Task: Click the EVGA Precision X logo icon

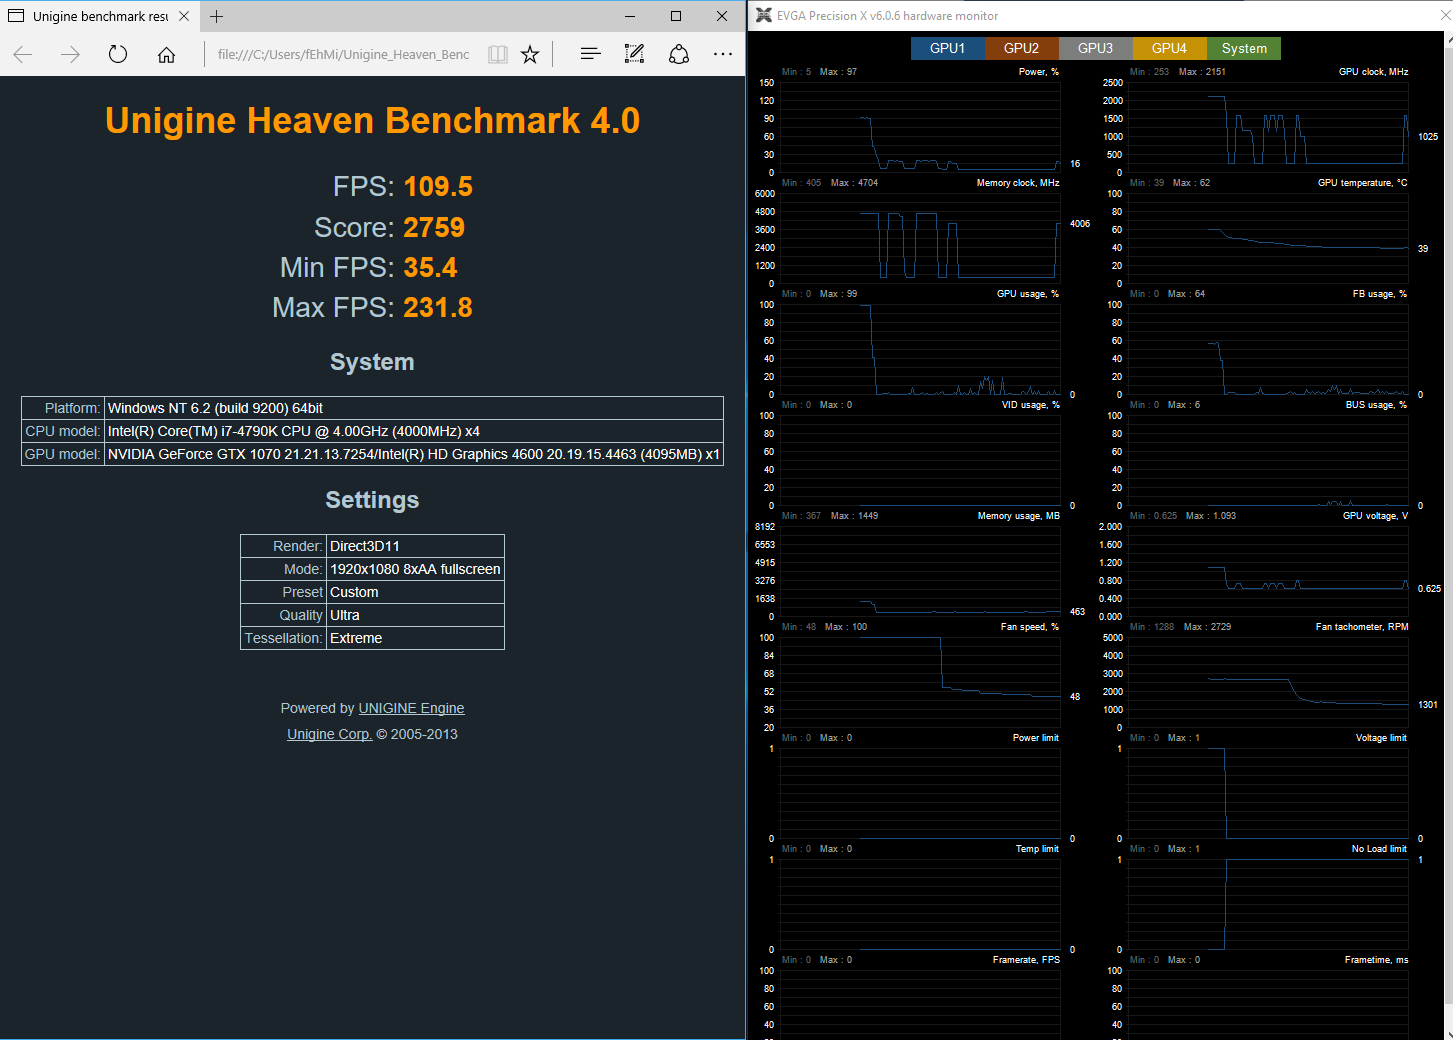Action: 764,15
